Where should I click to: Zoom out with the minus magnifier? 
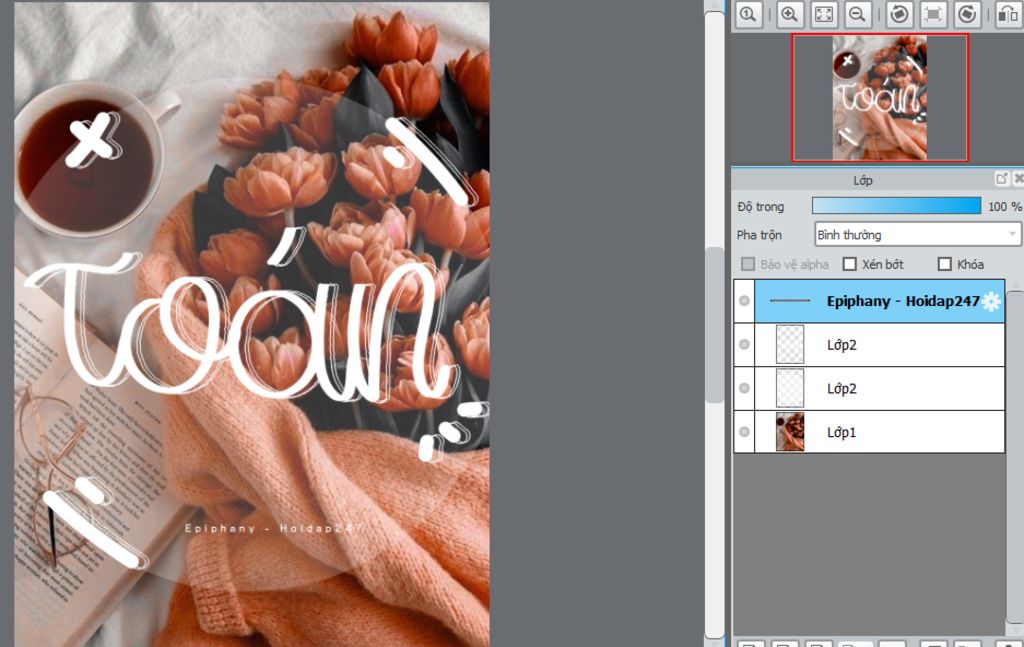click(x=857, y=14)
